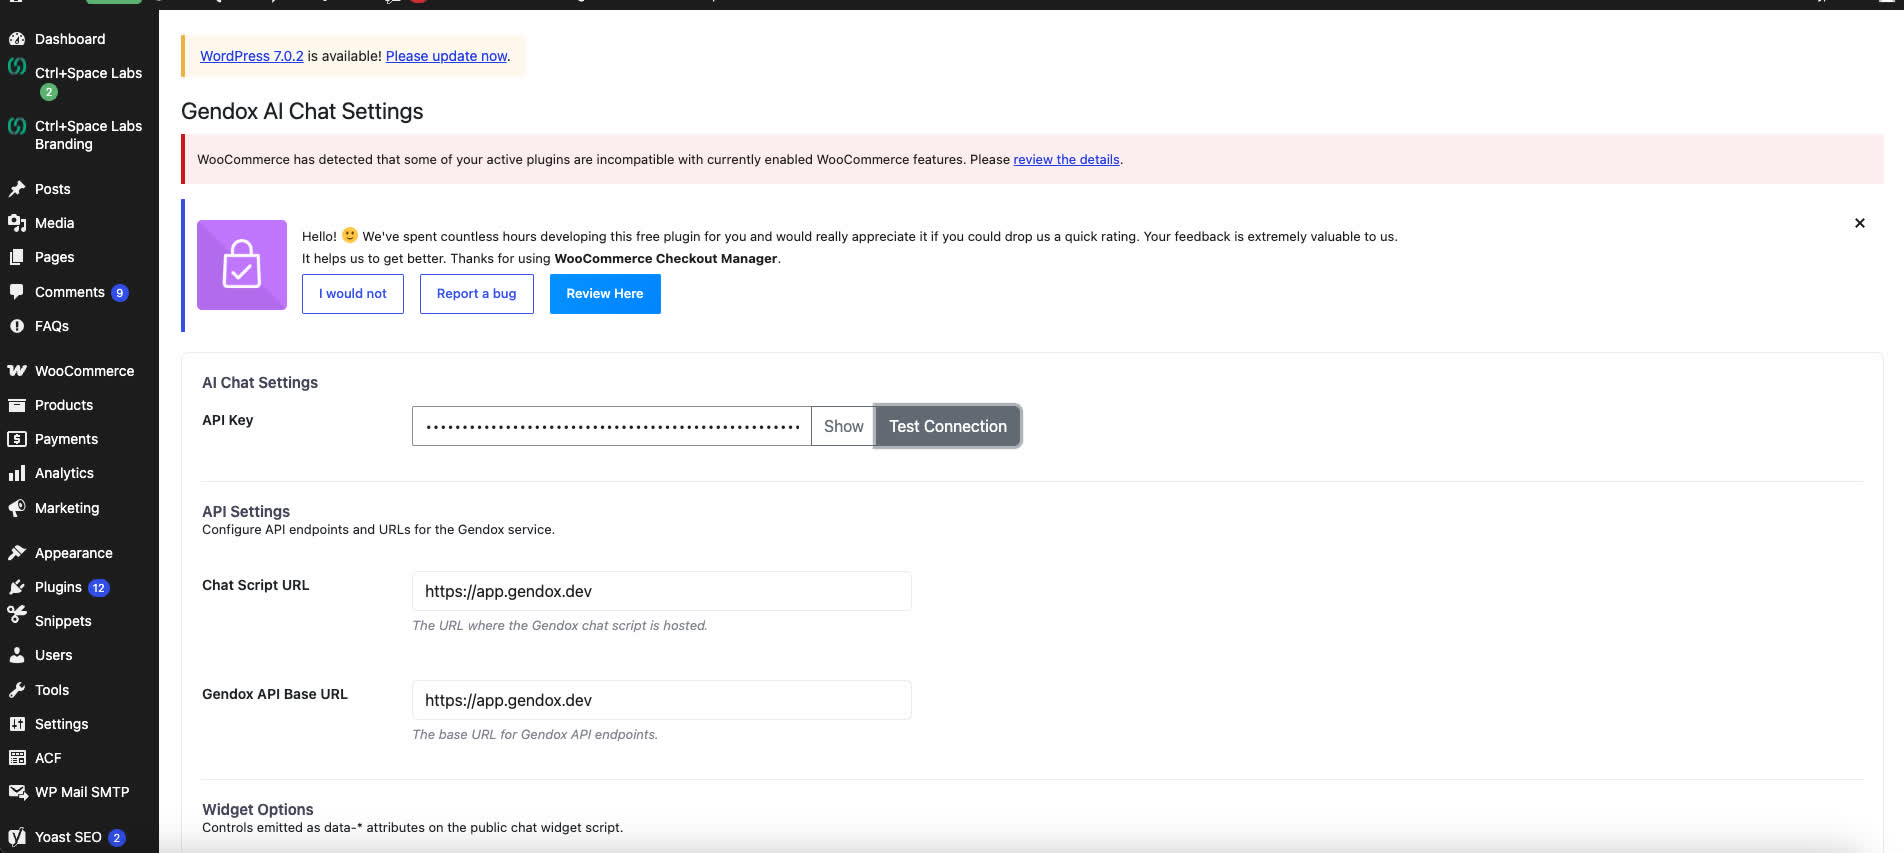This screenshot has width=1904, height=853.
Task: Click the Media library icon
Action: click(17, 223)
